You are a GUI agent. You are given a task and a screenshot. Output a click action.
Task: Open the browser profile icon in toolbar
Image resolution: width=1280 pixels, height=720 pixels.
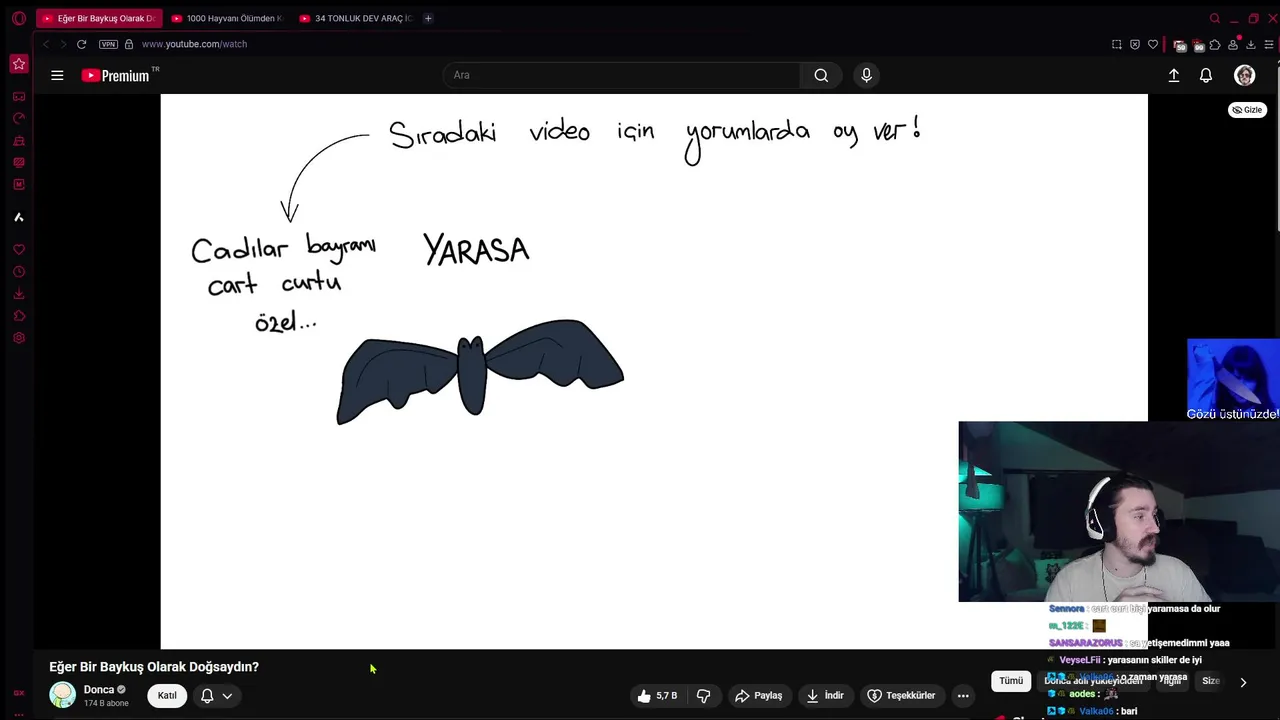click(x=1233, y=44)
